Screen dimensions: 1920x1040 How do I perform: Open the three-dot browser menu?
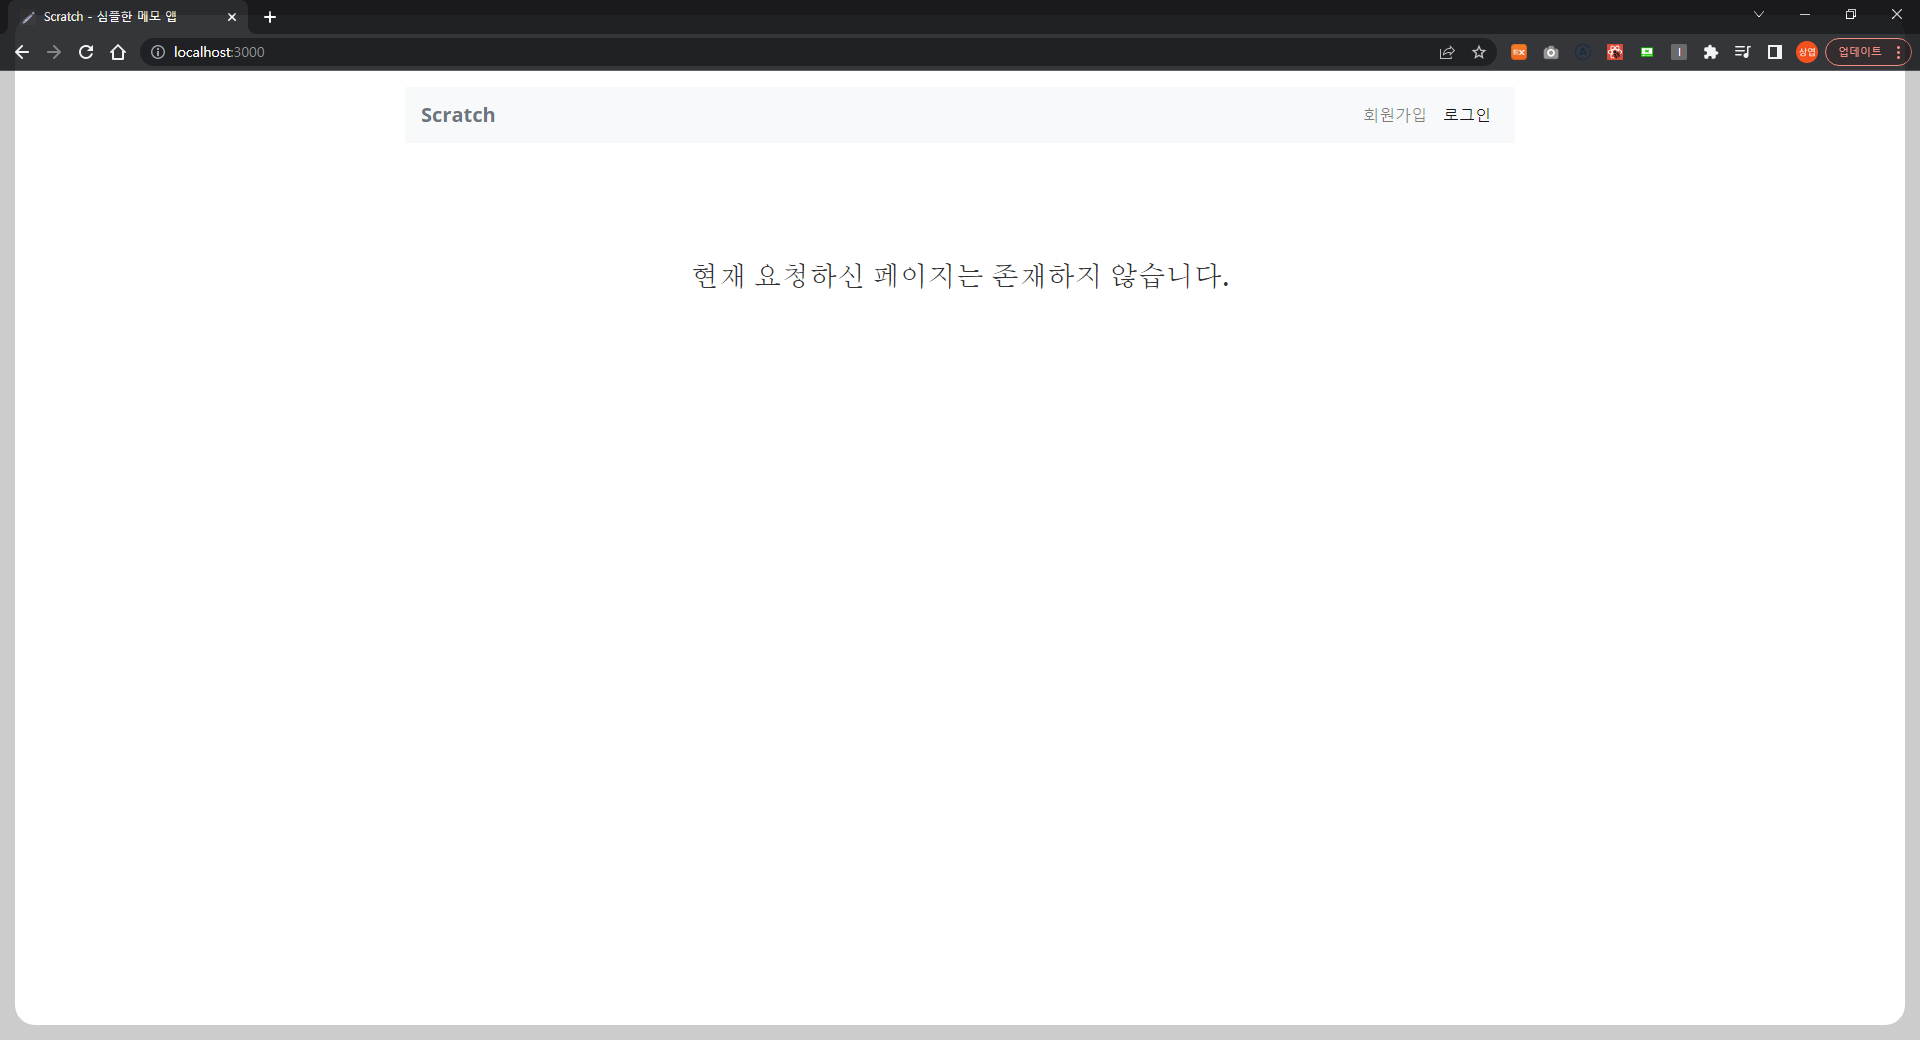click(x=1900, y=52)
